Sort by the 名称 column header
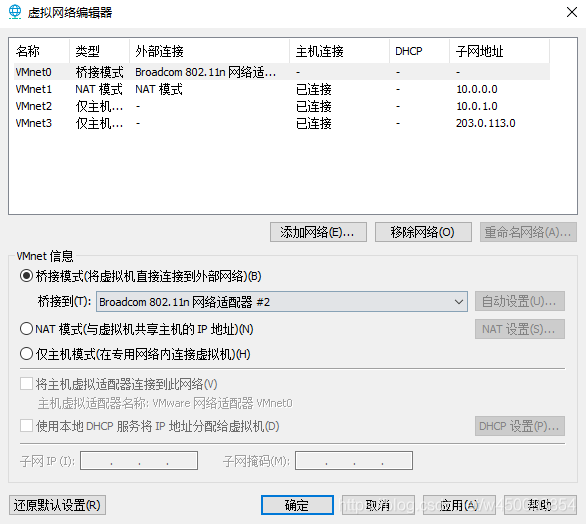Viewport: 586px width, 524px height. pyautogui.click(x=41, y=51)
